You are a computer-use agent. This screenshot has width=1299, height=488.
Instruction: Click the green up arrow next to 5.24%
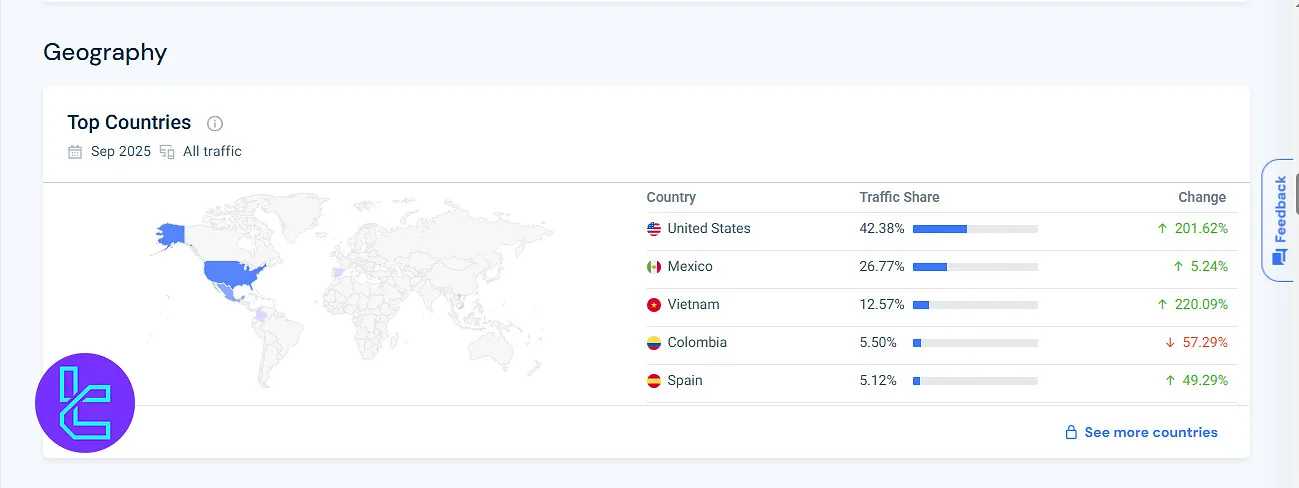1179,267
